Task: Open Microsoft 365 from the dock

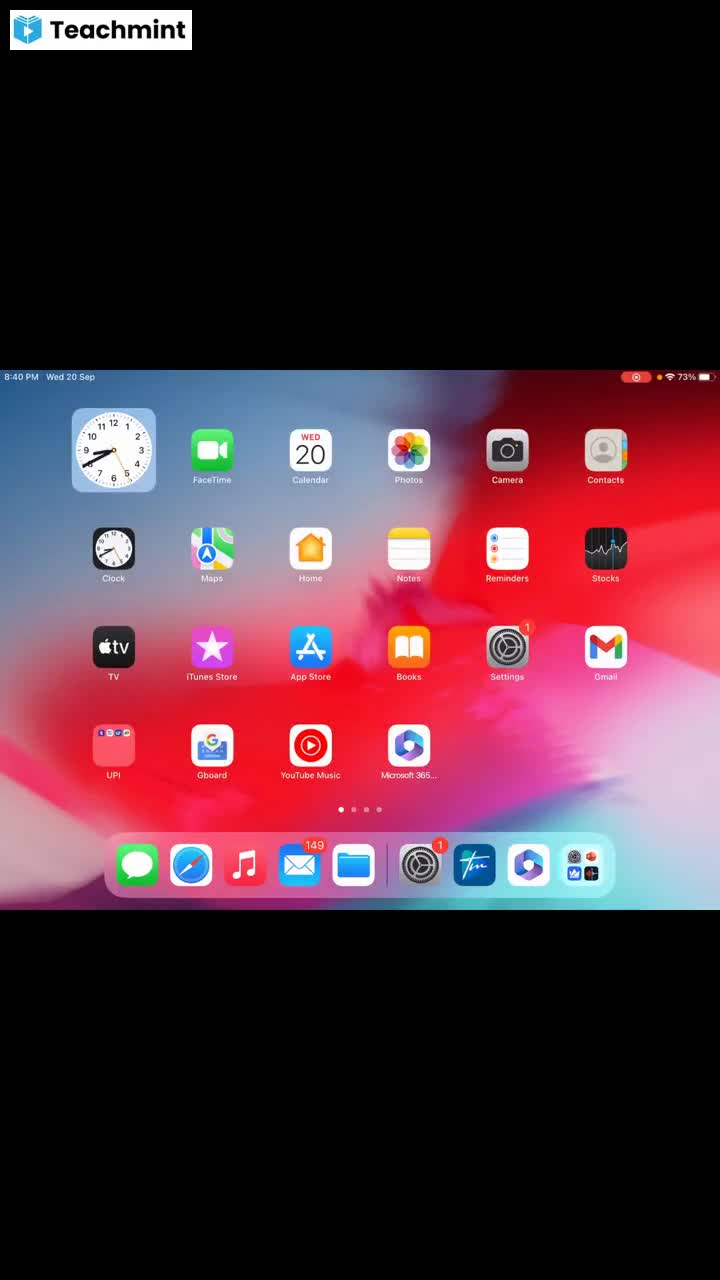Action: (528, 865)
